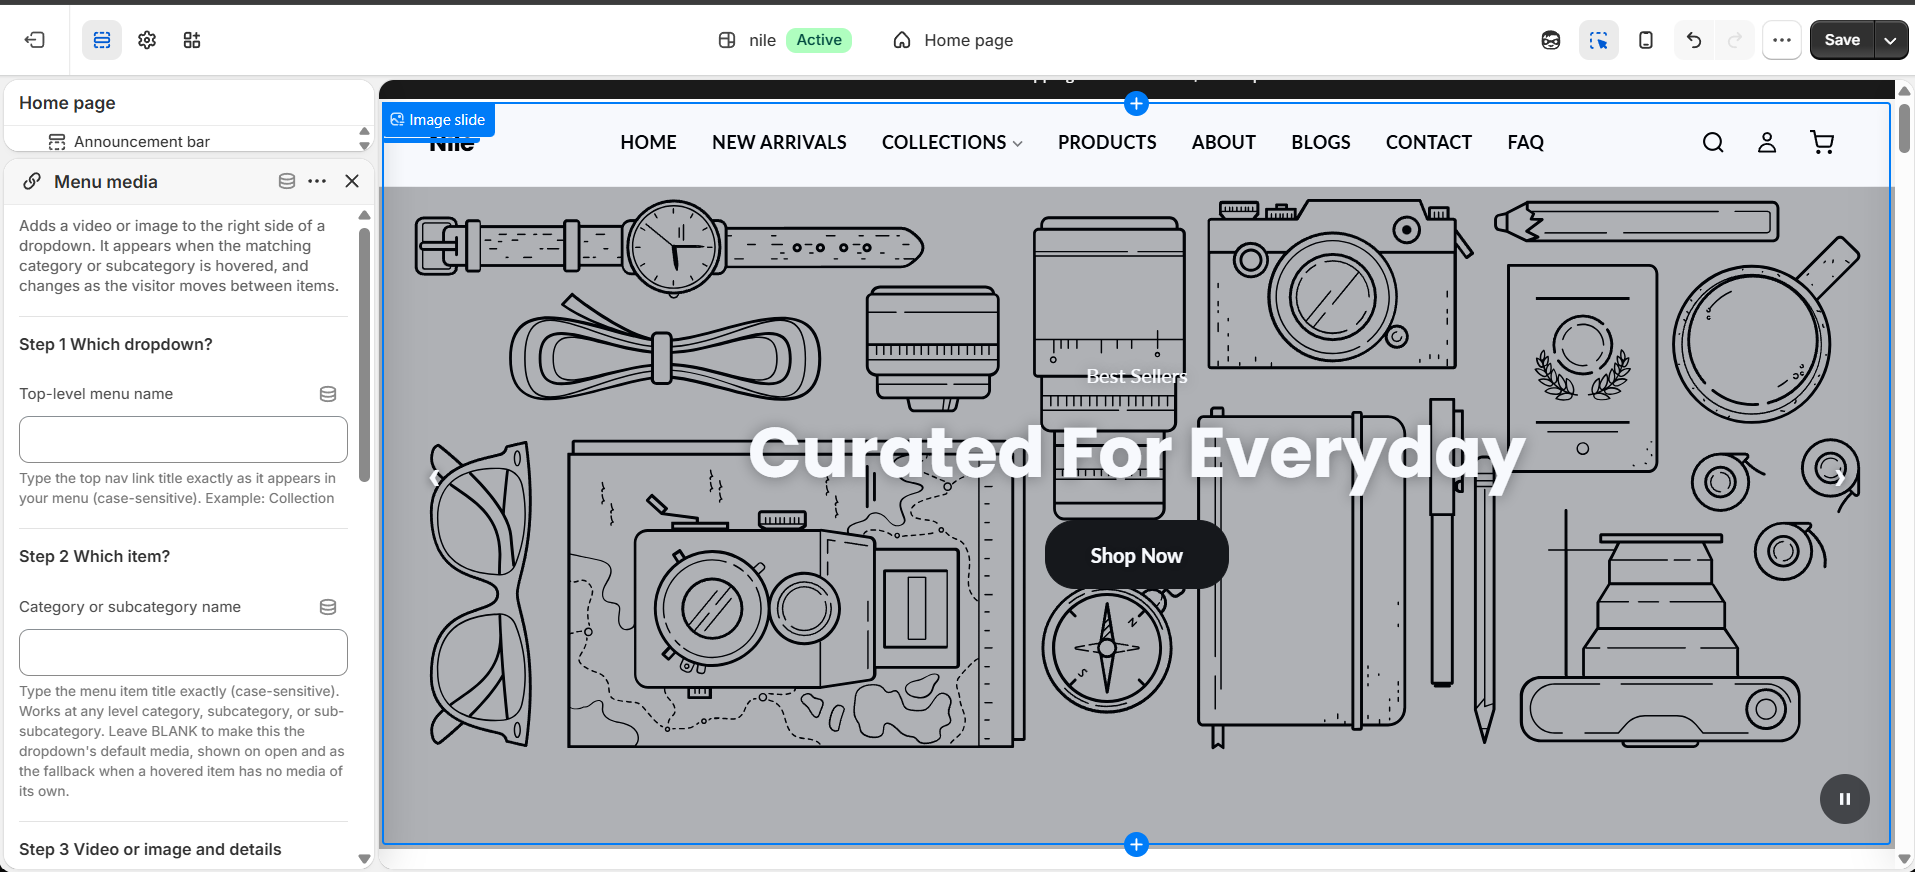The image size is (1915, 872).
Task: Click ABOUT nav link
Action: coord(1223,142)
